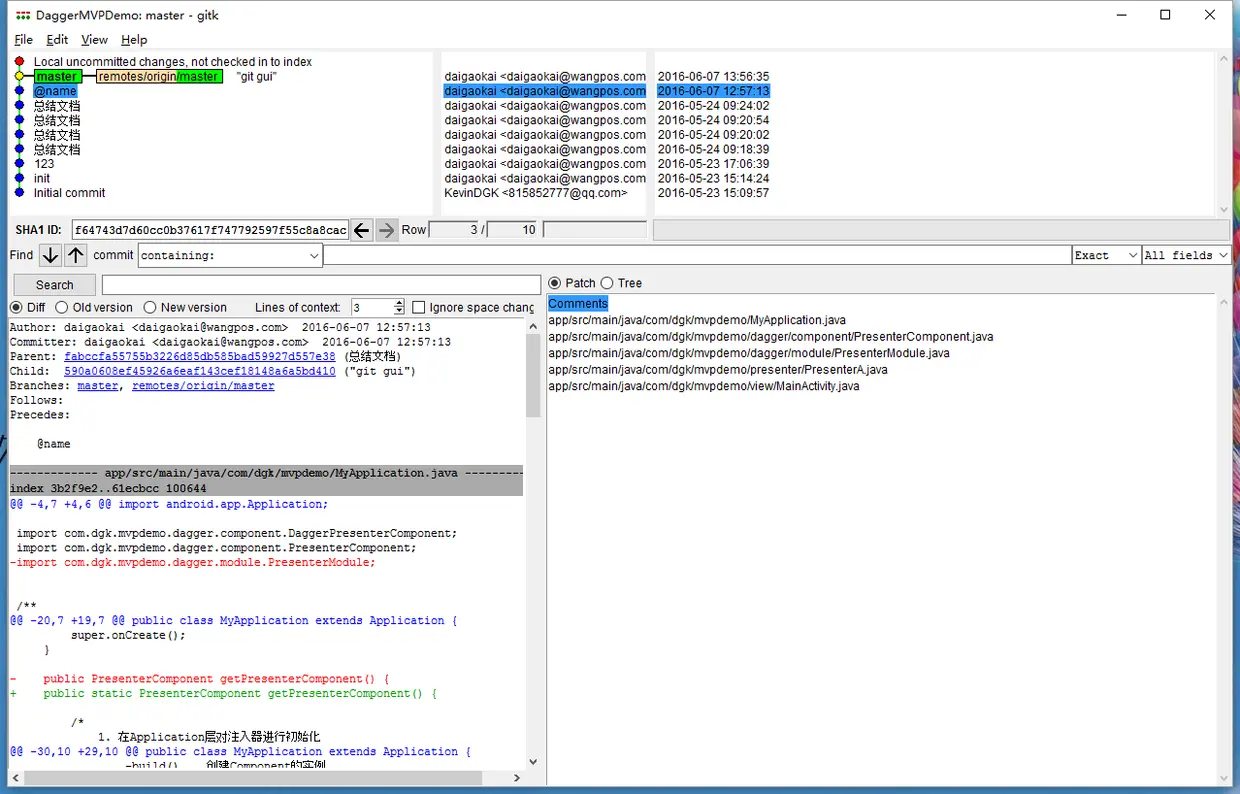Select PresenterA.java in file list

tap(718, 370)
